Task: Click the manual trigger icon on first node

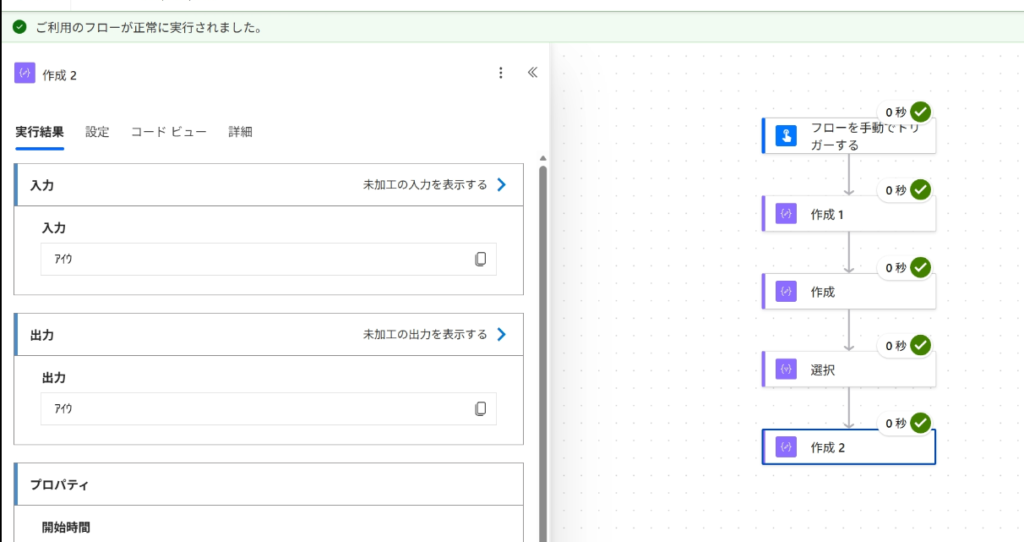Action: click(x=786, y=136)
